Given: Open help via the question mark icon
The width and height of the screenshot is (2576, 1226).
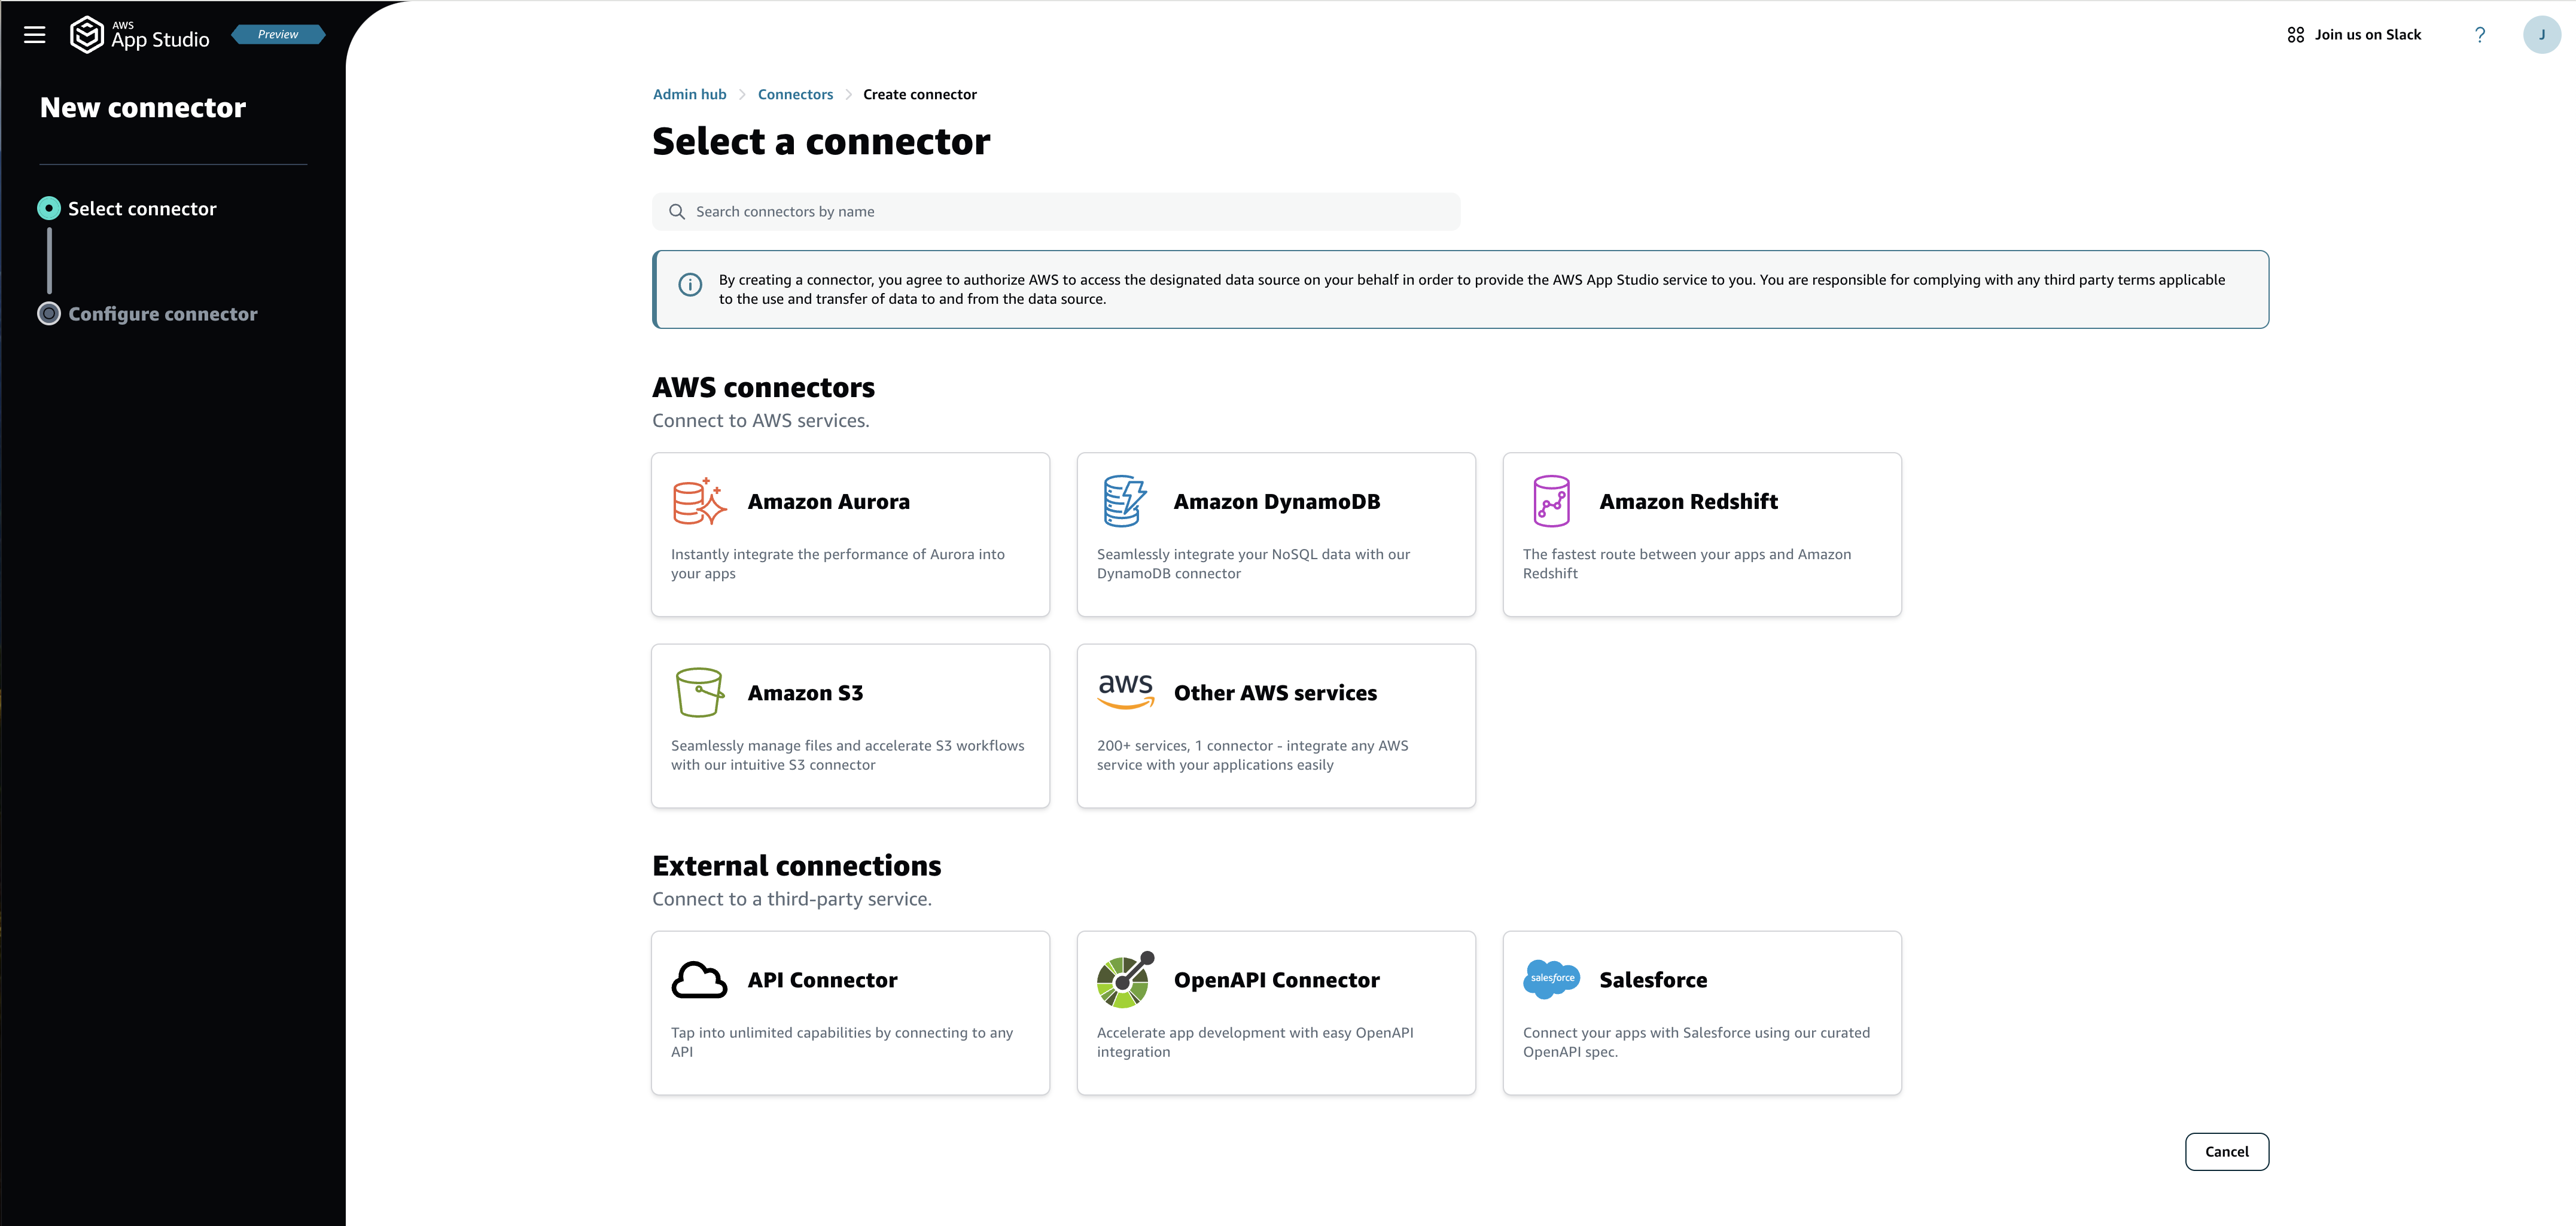Looking at the screenshot, I should pyautogui.click(x=2480, y=35).
